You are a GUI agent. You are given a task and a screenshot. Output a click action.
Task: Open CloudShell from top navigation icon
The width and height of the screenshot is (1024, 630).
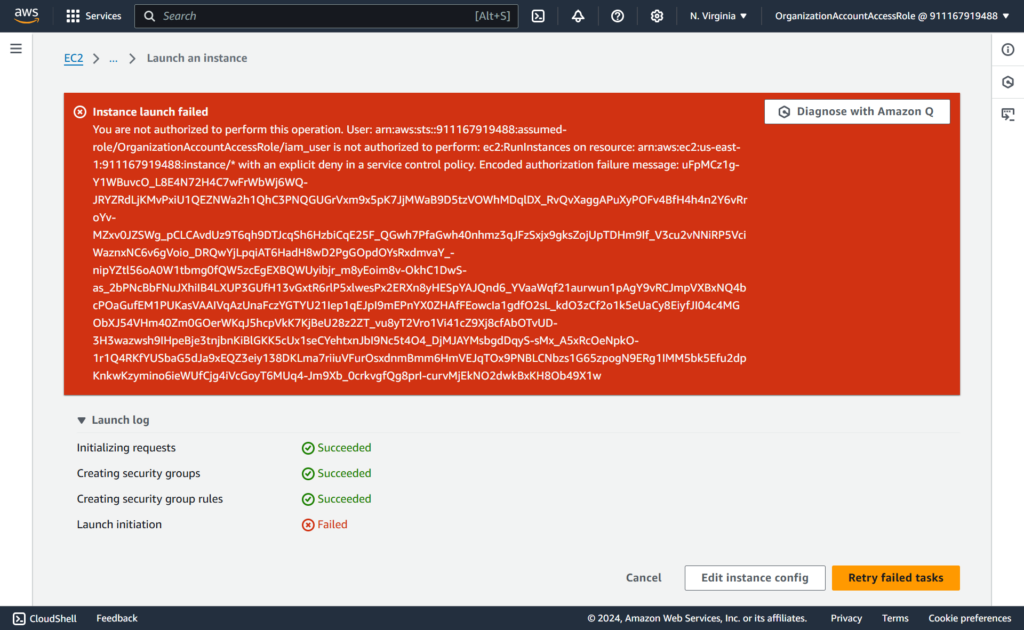[x=538, y=16]
